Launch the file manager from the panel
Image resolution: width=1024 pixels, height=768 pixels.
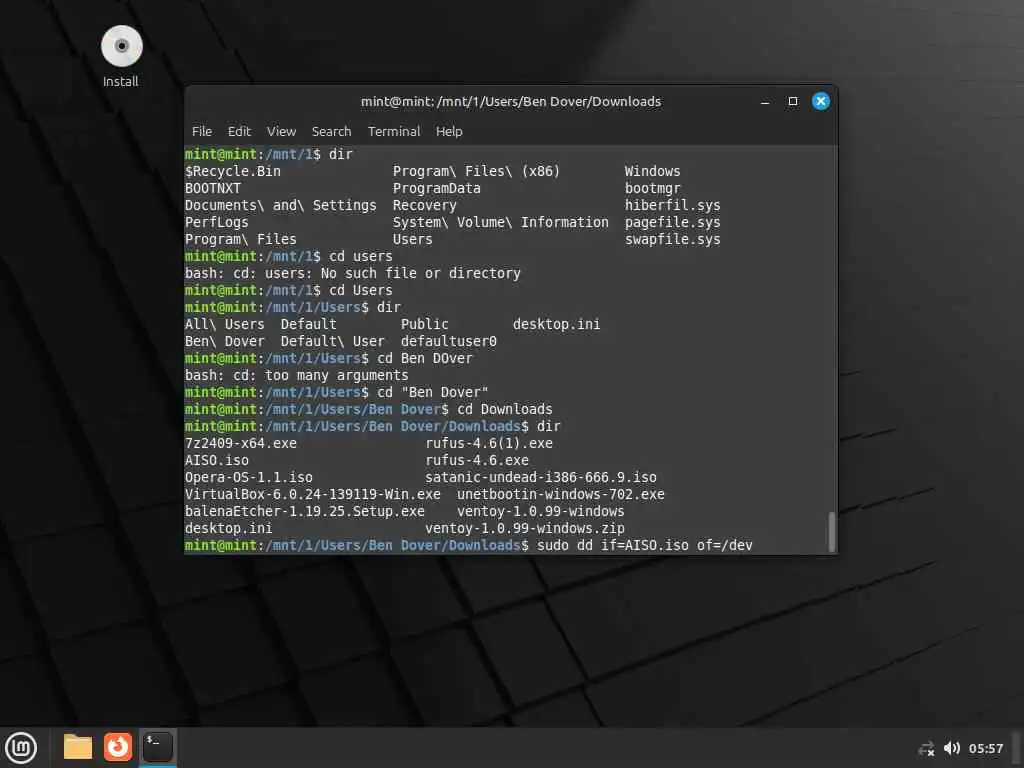[78, 747]
